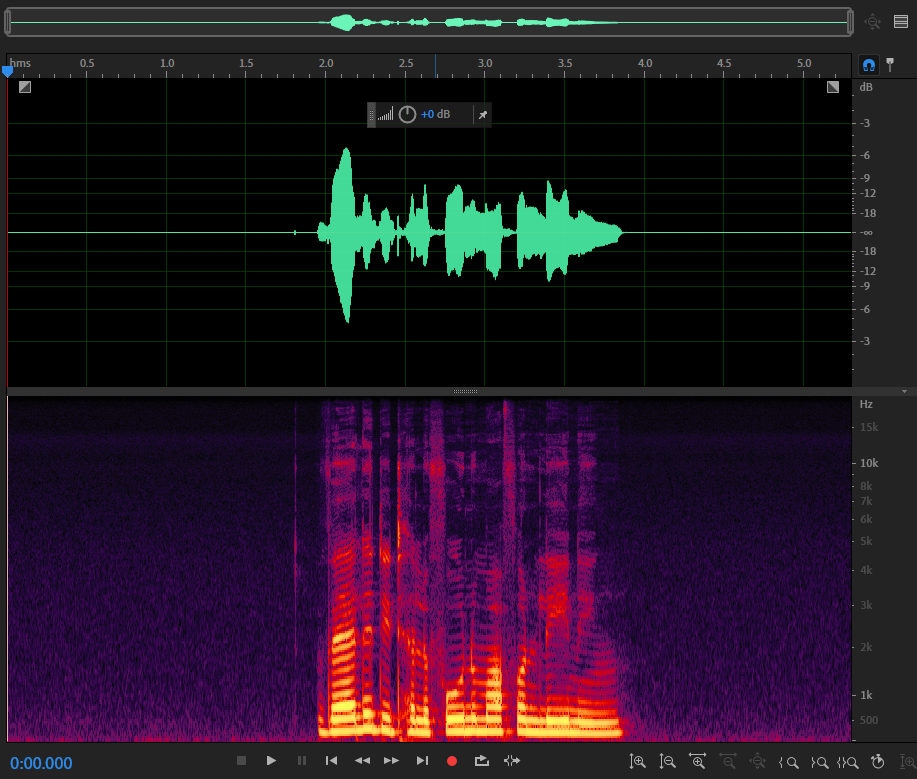Toggle Loop Playback icon
Viewport: 917px width, 779px height.
coord(481,761)
